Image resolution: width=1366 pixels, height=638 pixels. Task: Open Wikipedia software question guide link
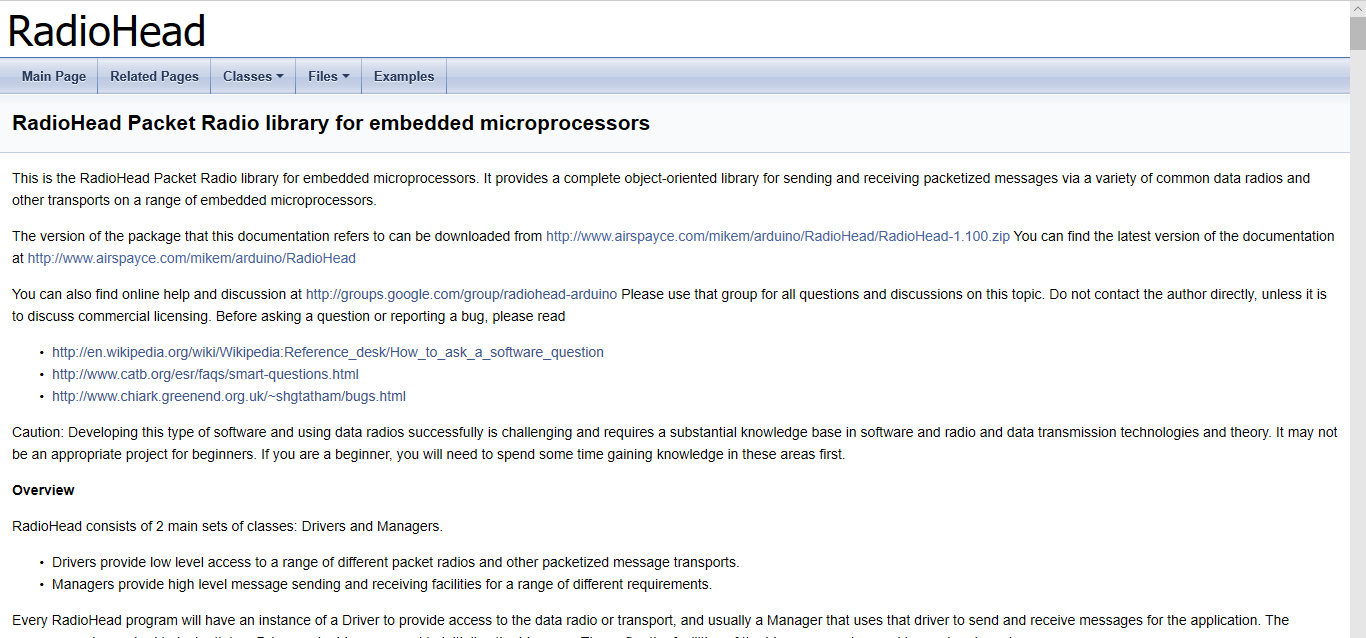tap(328, 352)
